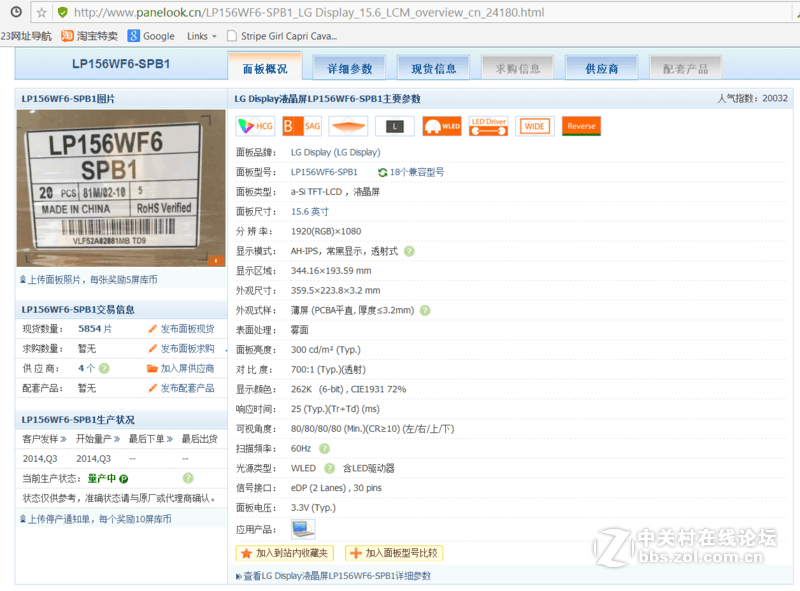Open the Stripe Girl Capri bookmark
The image size is (800, 591).
click(x=282, y=36)
